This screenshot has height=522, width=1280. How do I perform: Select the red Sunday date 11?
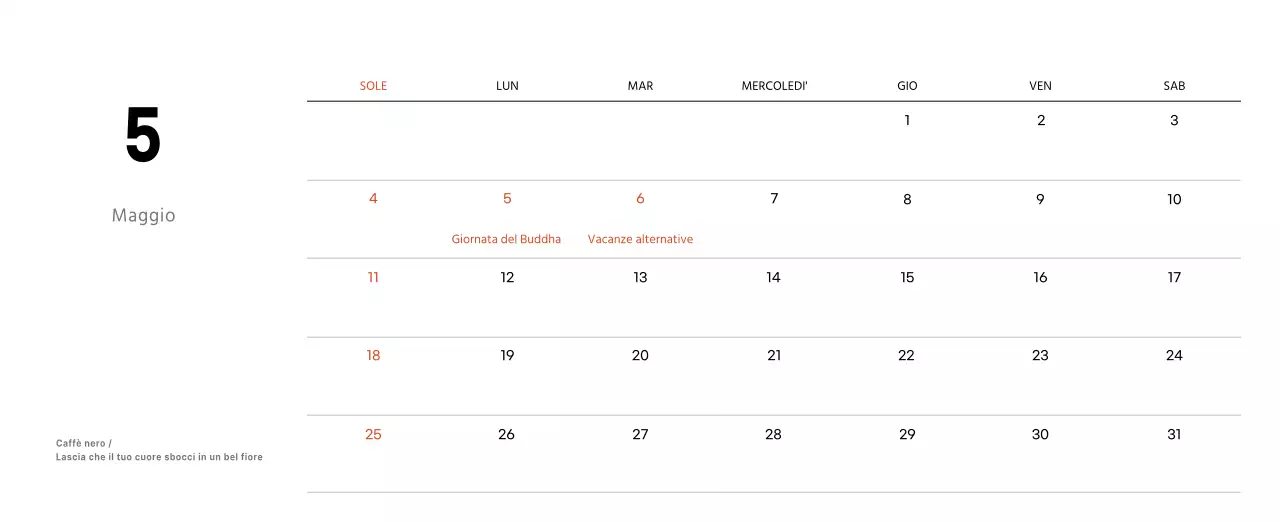click(x=373, y=278)
